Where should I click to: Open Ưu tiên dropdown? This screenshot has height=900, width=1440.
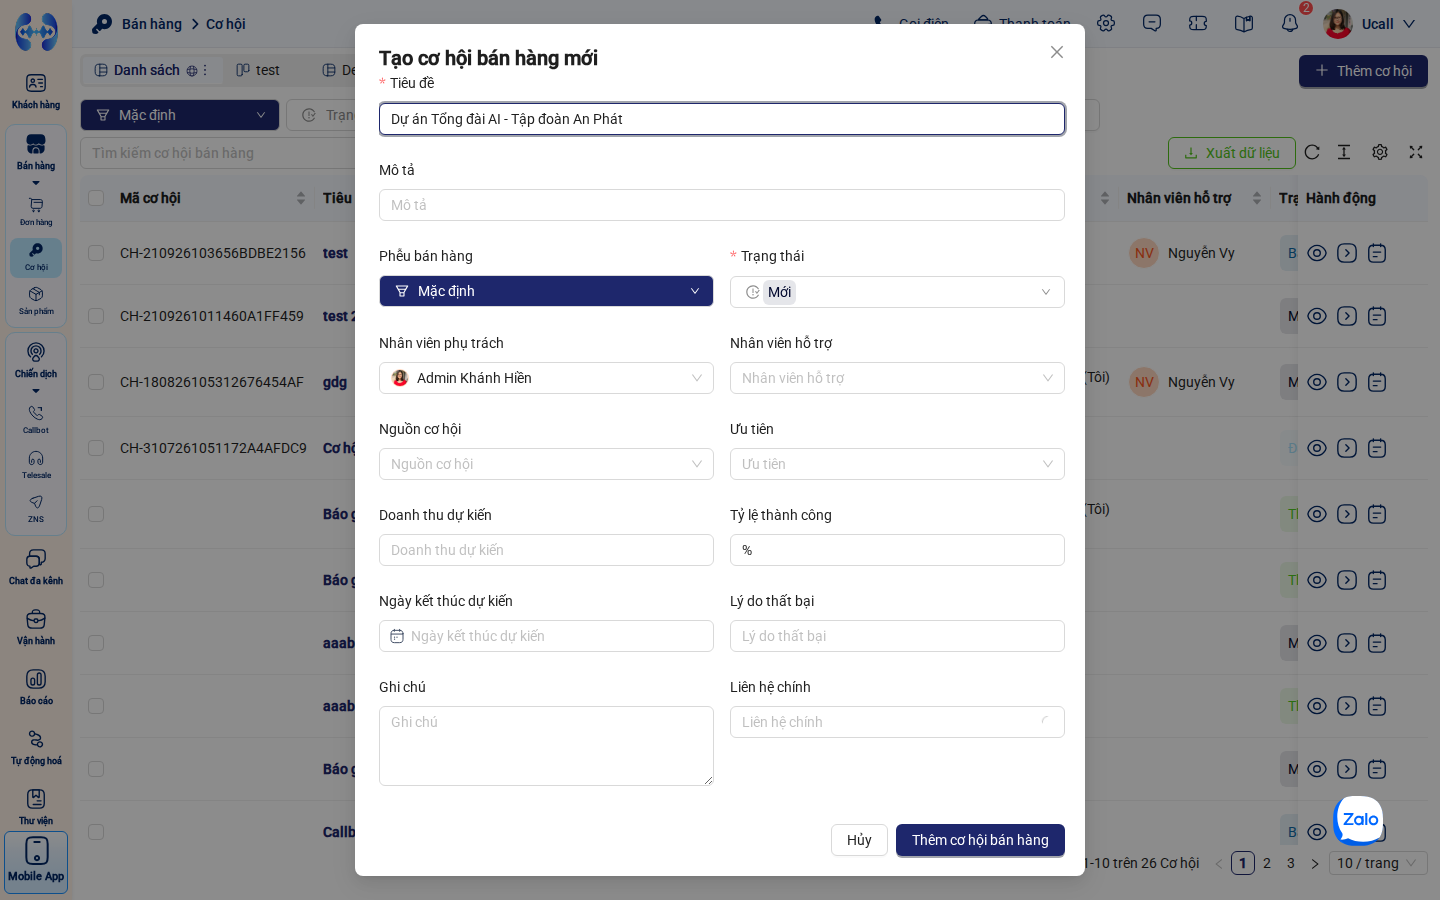[897, 464]
